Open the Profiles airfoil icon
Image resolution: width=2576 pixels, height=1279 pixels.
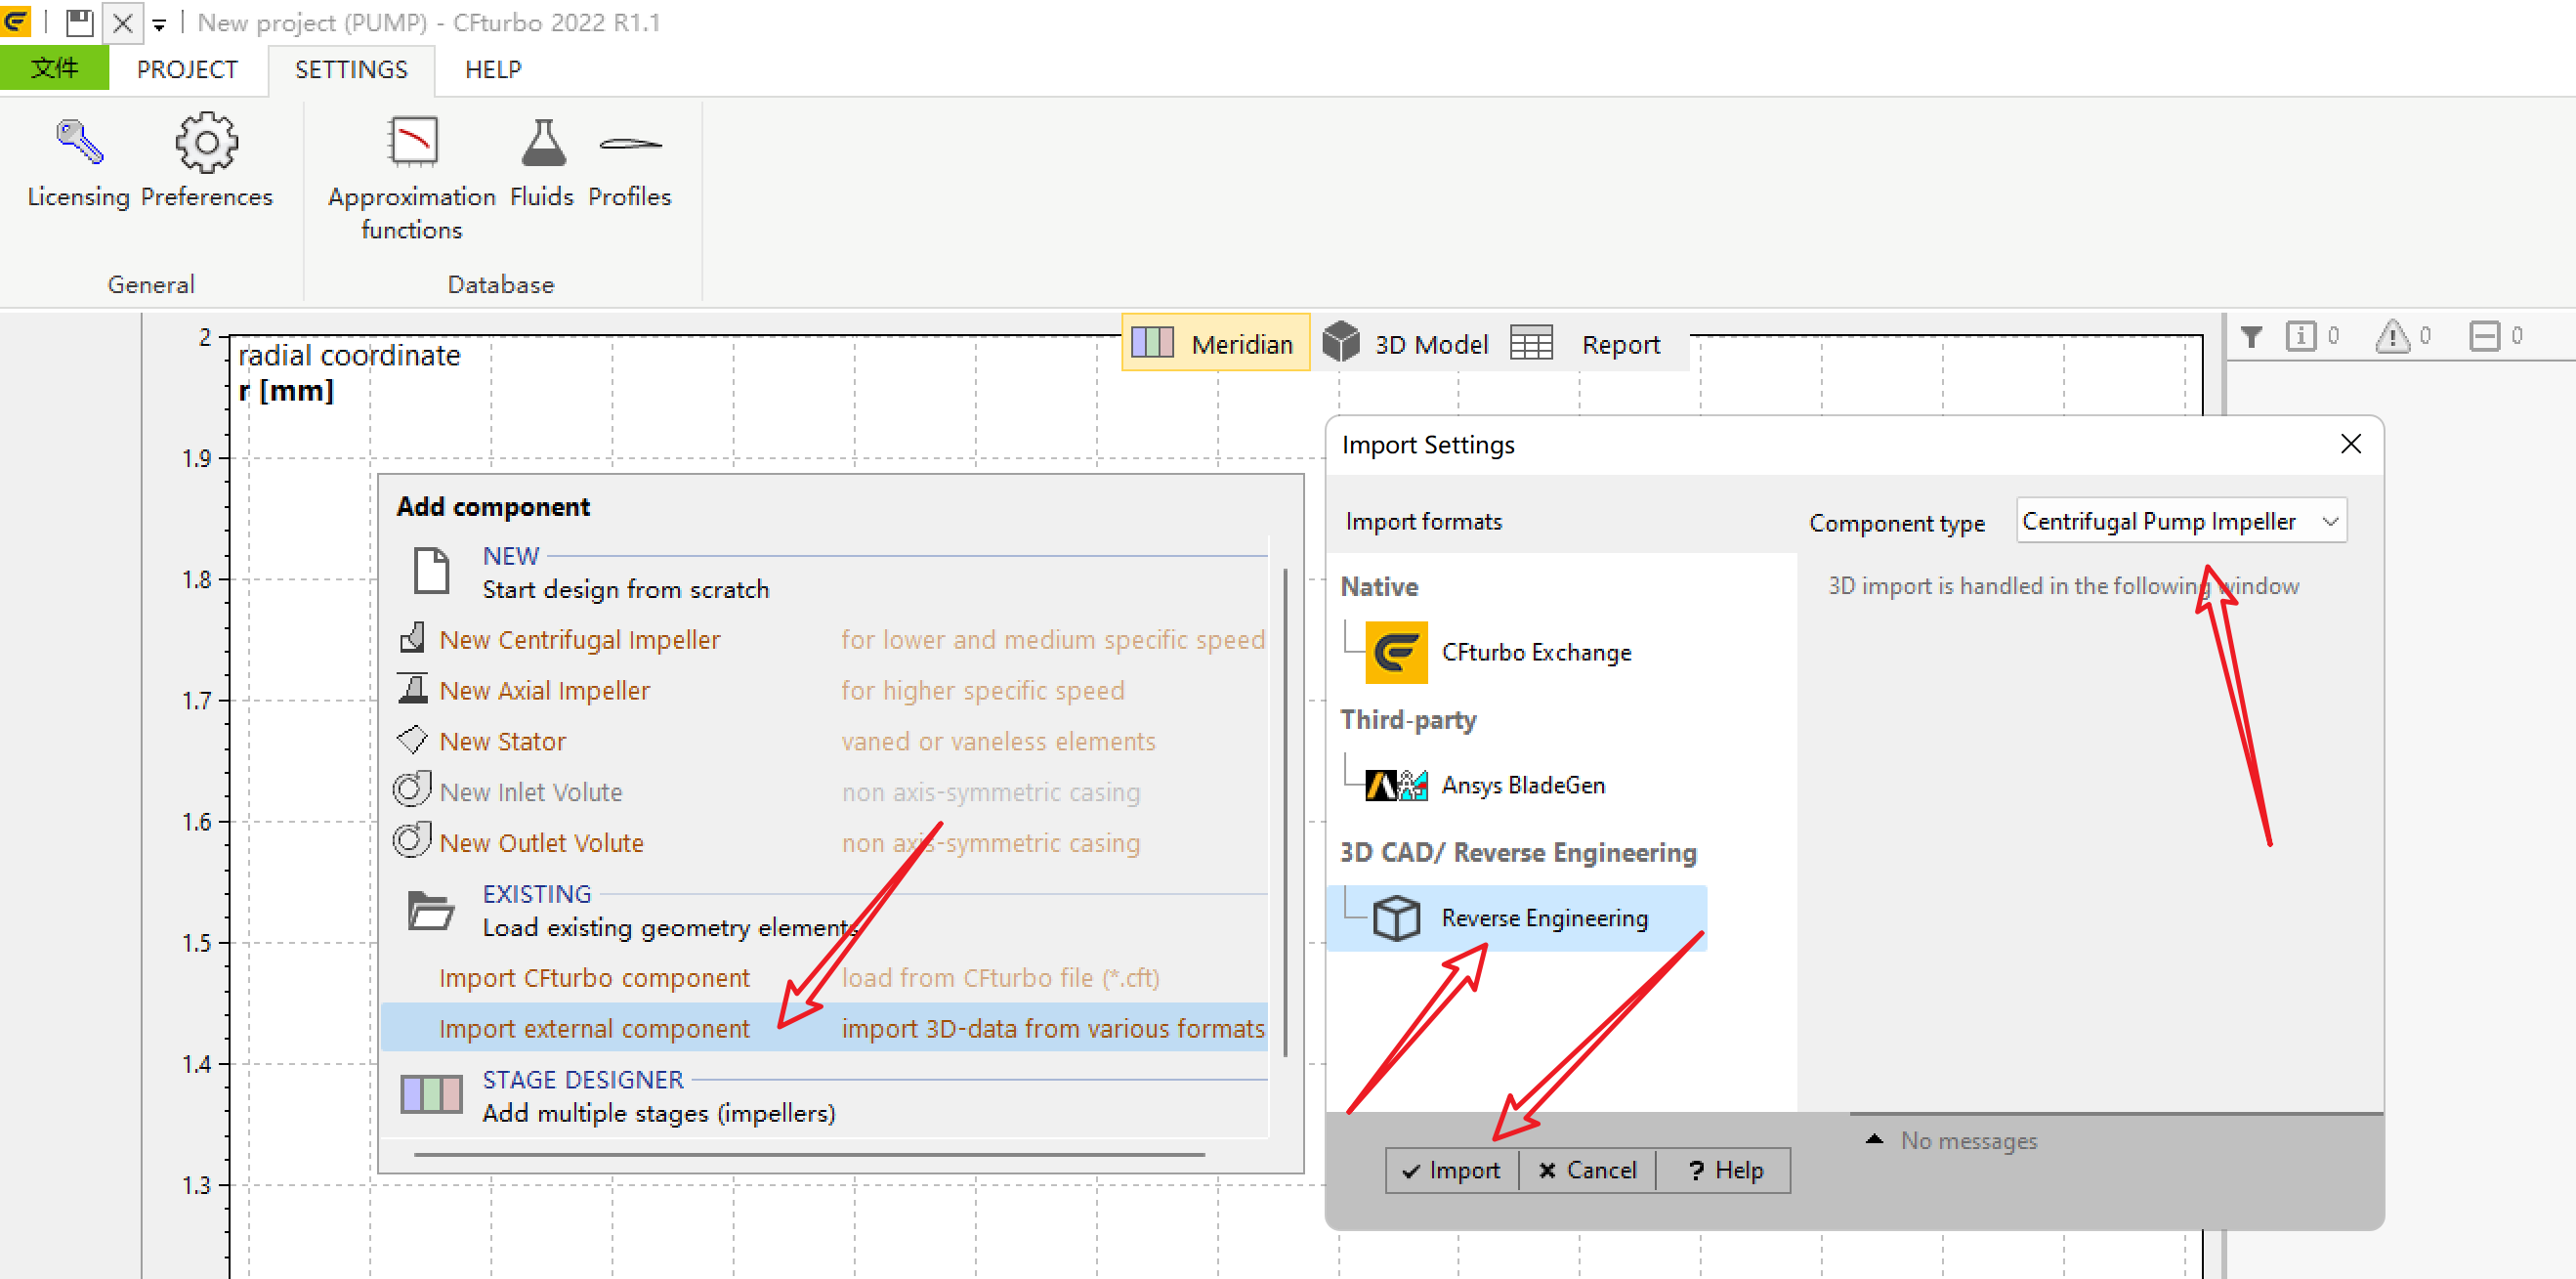coord(630,144)
